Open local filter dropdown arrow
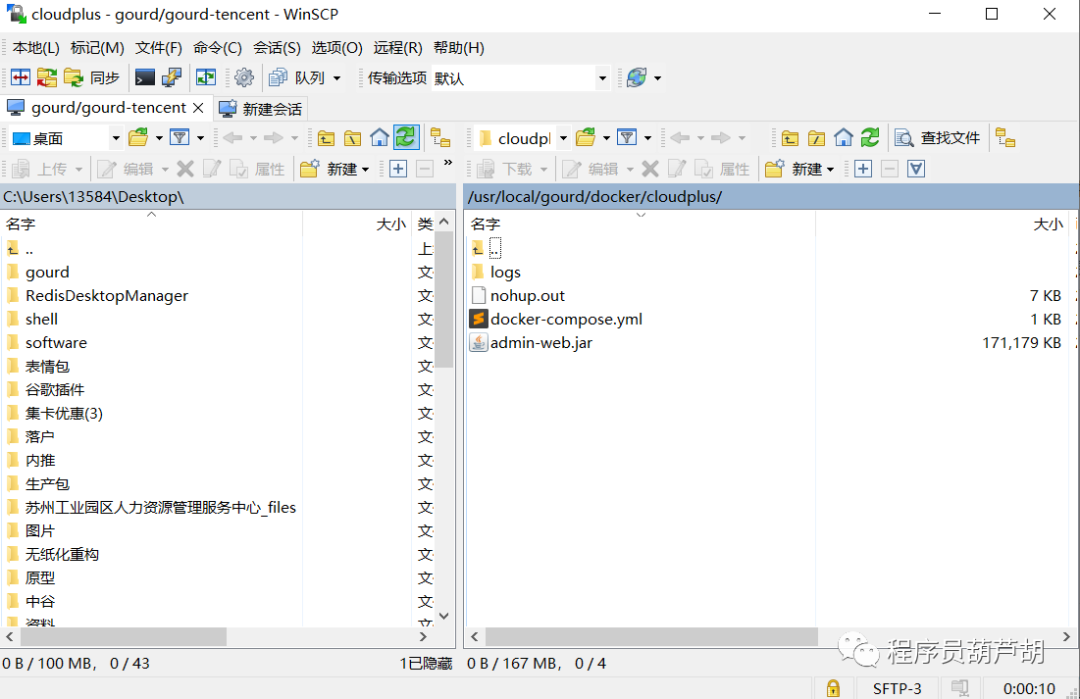The width and height of the screenshot is (1080, 699). (200, 138)
